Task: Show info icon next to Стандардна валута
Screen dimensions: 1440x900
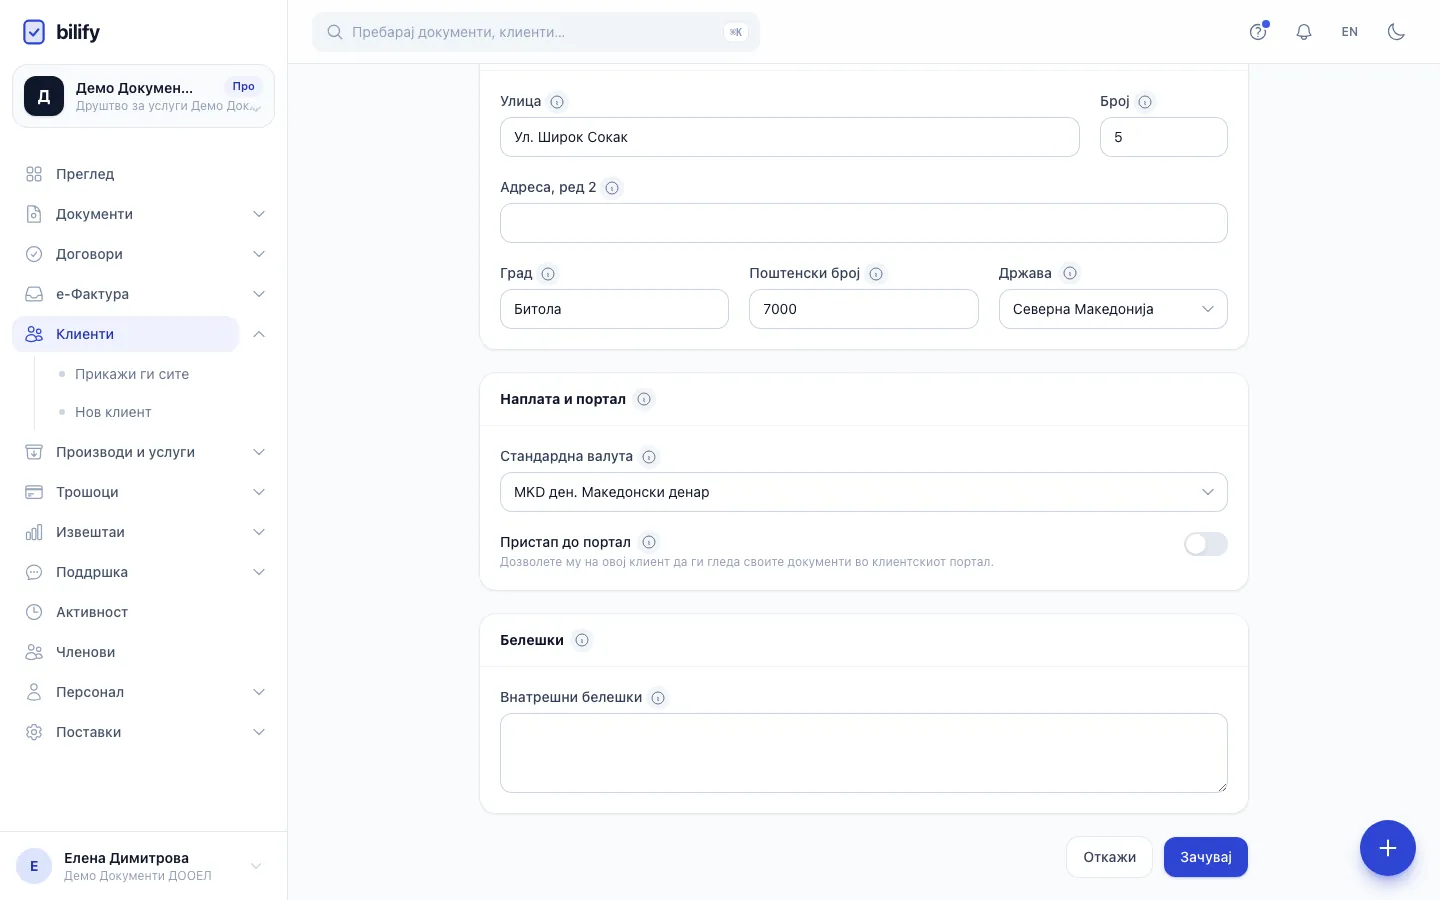Action: tap(649, 457)
